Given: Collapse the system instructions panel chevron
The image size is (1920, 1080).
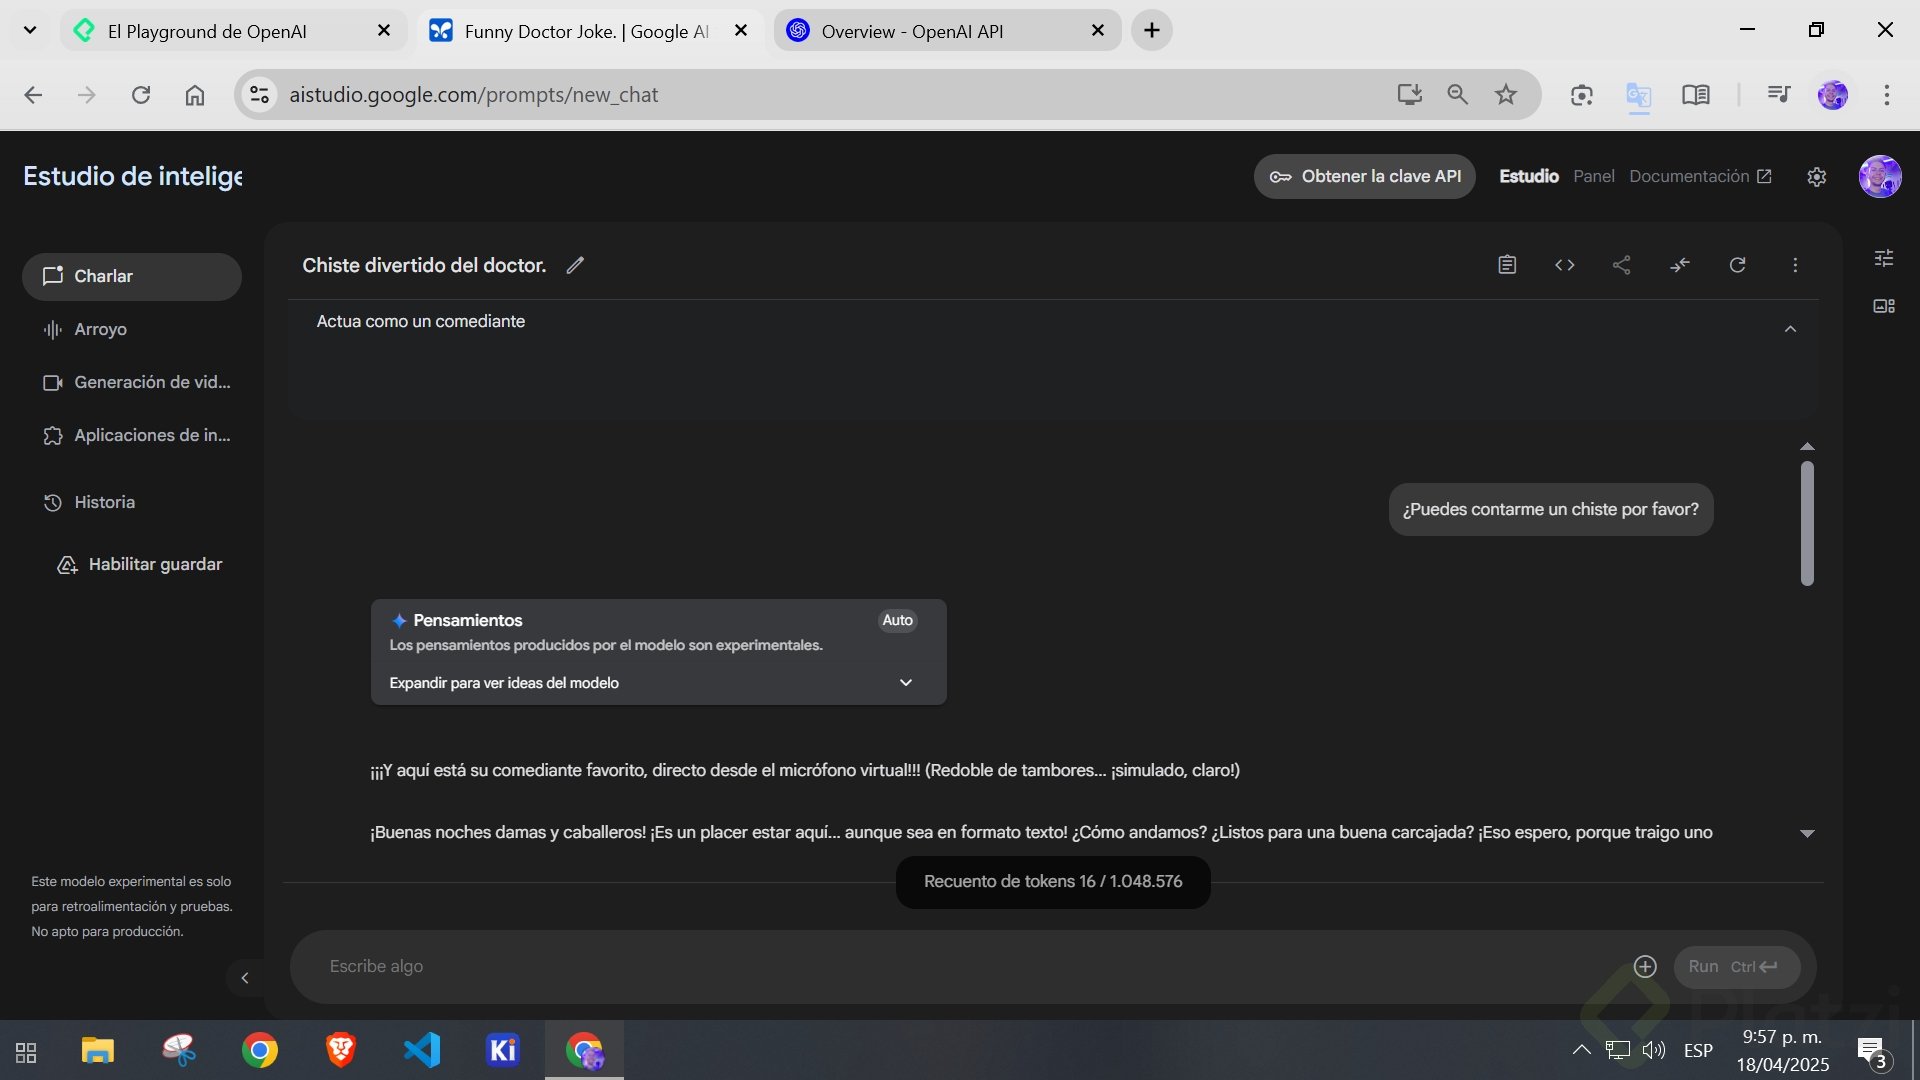Looking at the screenshot, I should (1790, 329).
